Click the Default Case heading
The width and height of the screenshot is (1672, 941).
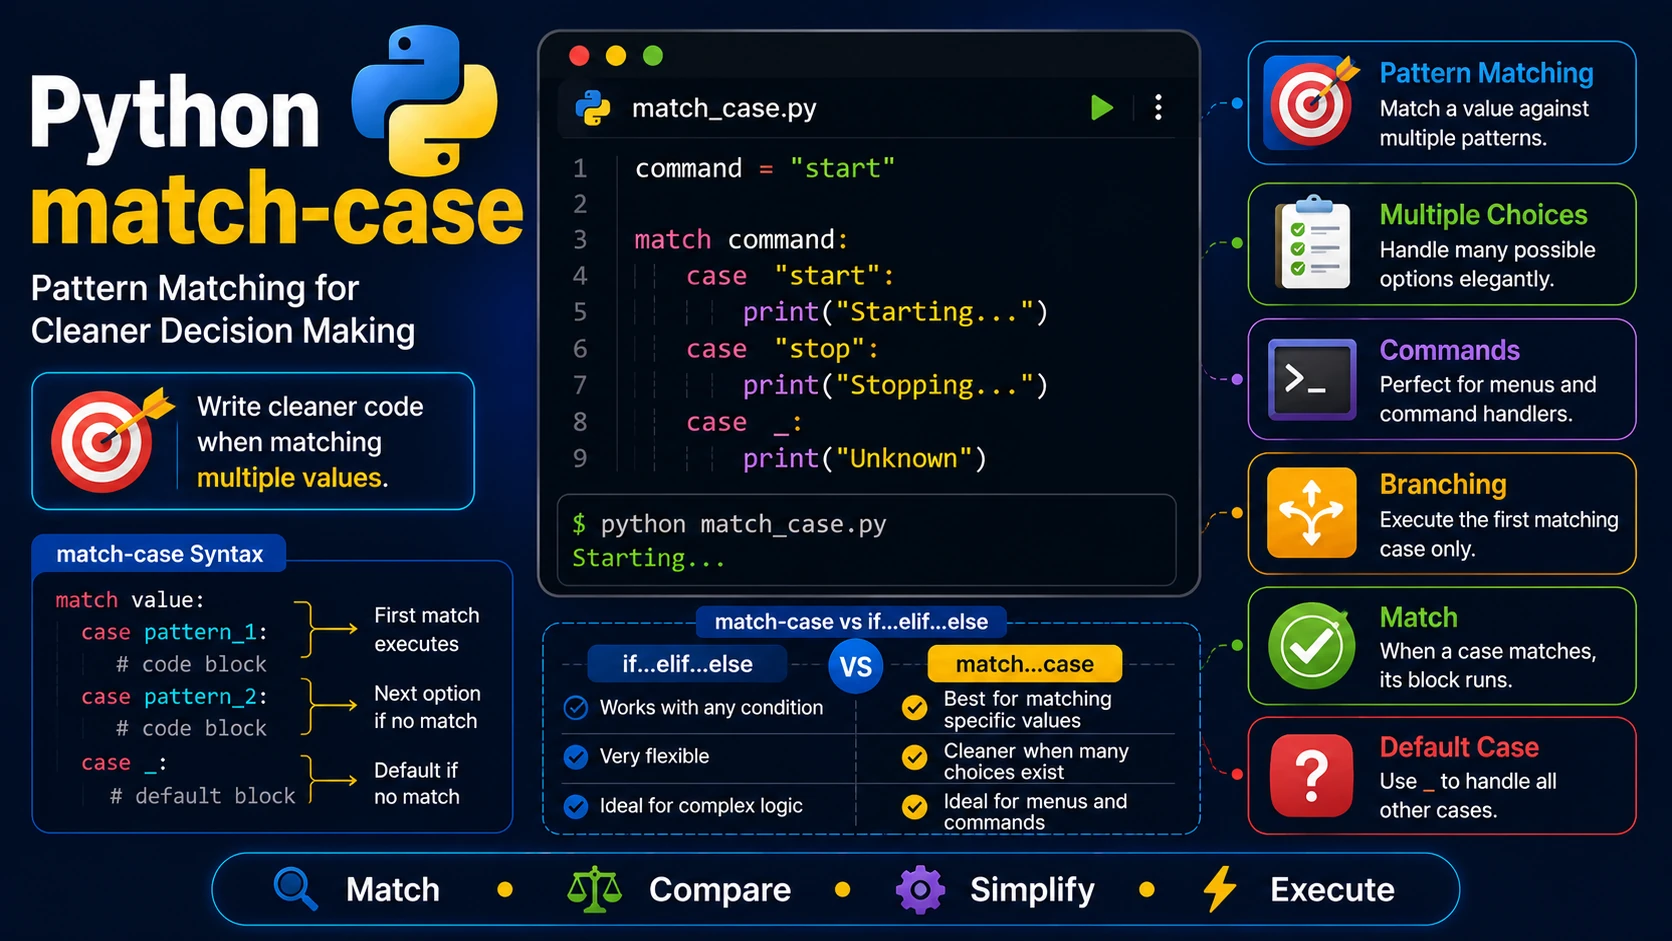pyautogui.click(x=1459, y=747)
